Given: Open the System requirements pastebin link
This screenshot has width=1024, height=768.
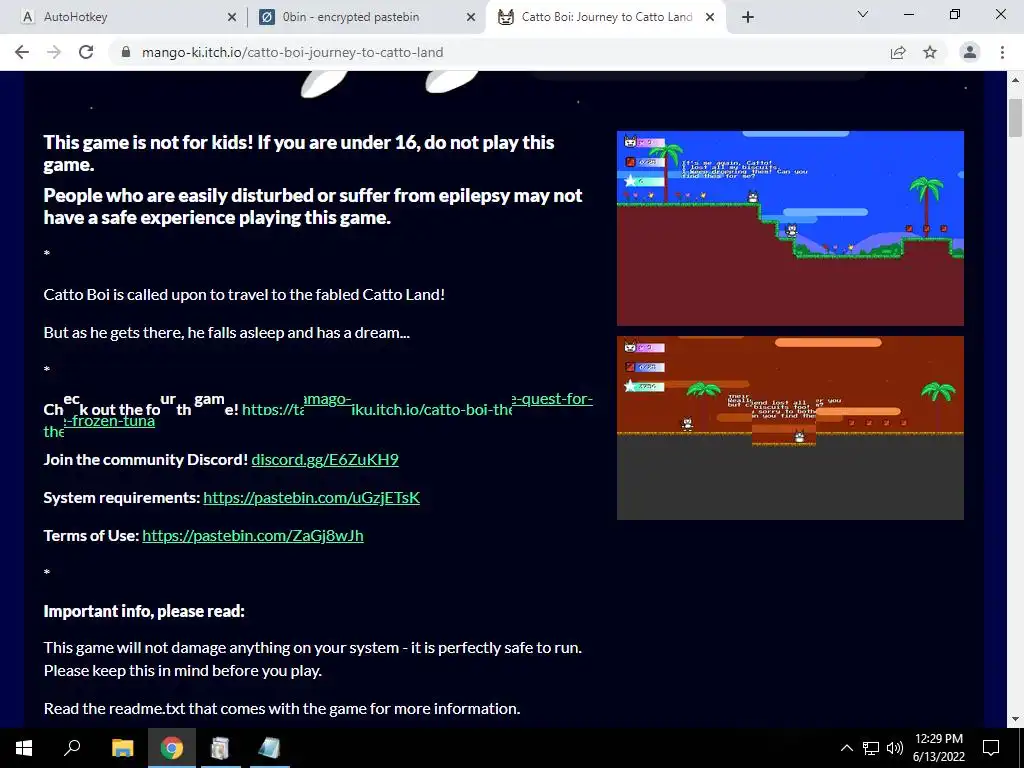Looking at the screenshot, I should pyautogui.click(x=312, y=498).
